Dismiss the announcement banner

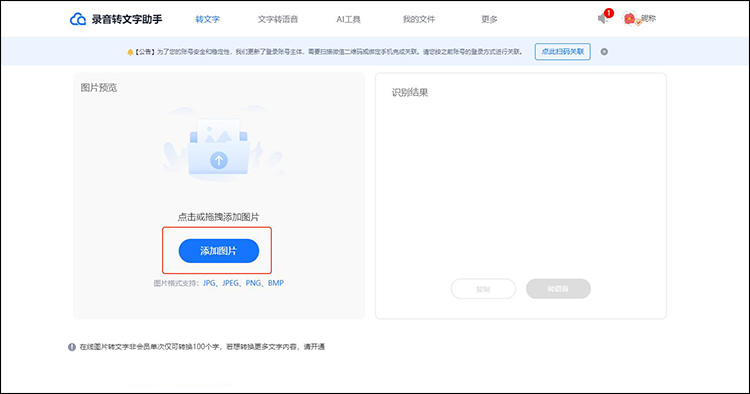(x=604, y=52)
